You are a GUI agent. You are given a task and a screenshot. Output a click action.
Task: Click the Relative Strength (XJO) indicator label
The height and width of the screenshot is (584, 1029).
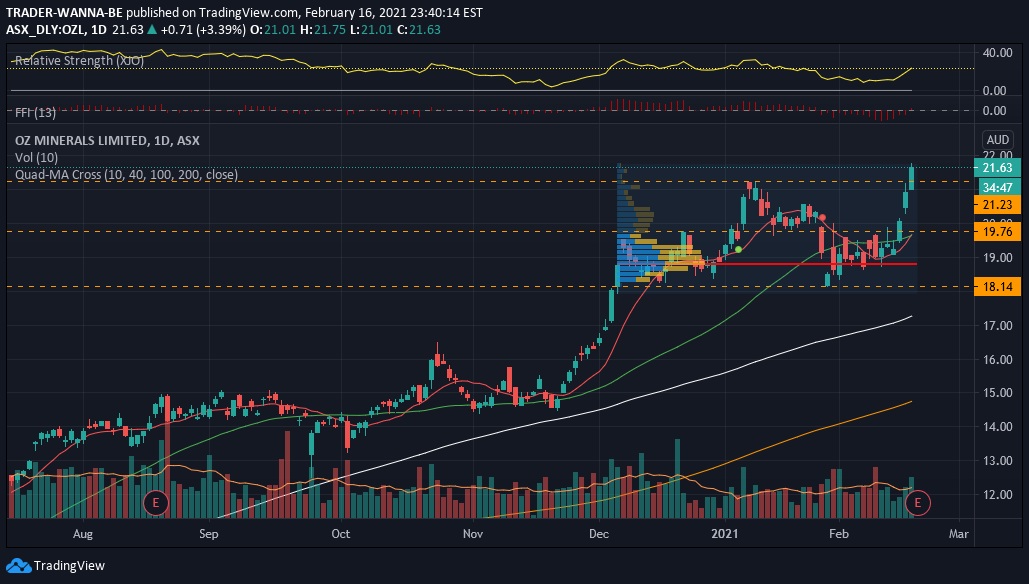tap(79, 60)
